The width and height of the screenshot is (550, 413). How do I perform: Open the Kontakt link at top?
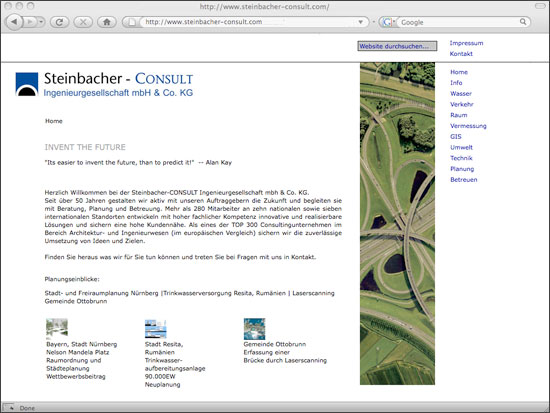(461, 54)
